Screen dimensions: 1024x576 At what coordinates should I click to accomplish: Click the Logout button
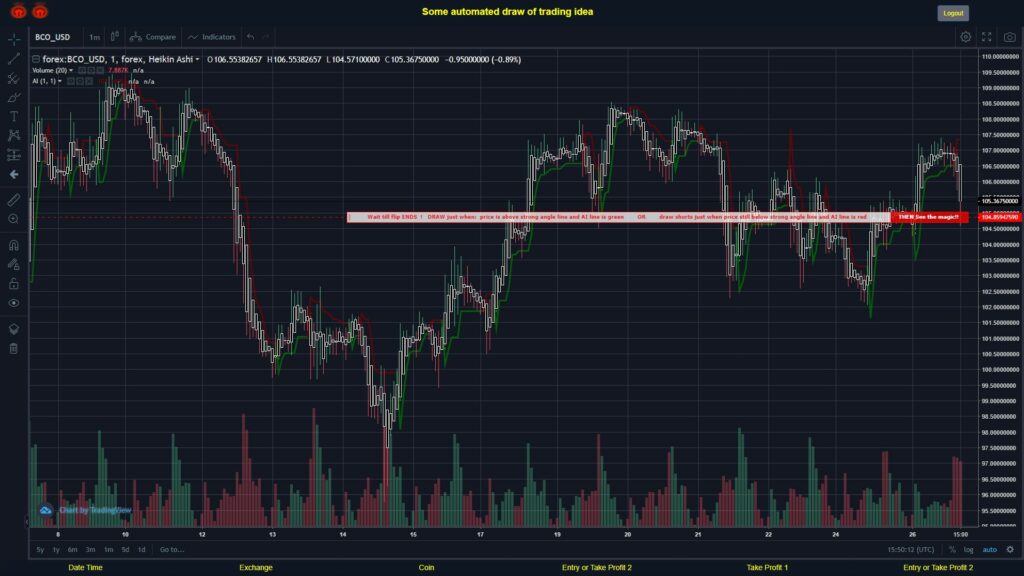click(x=953, y=13)
